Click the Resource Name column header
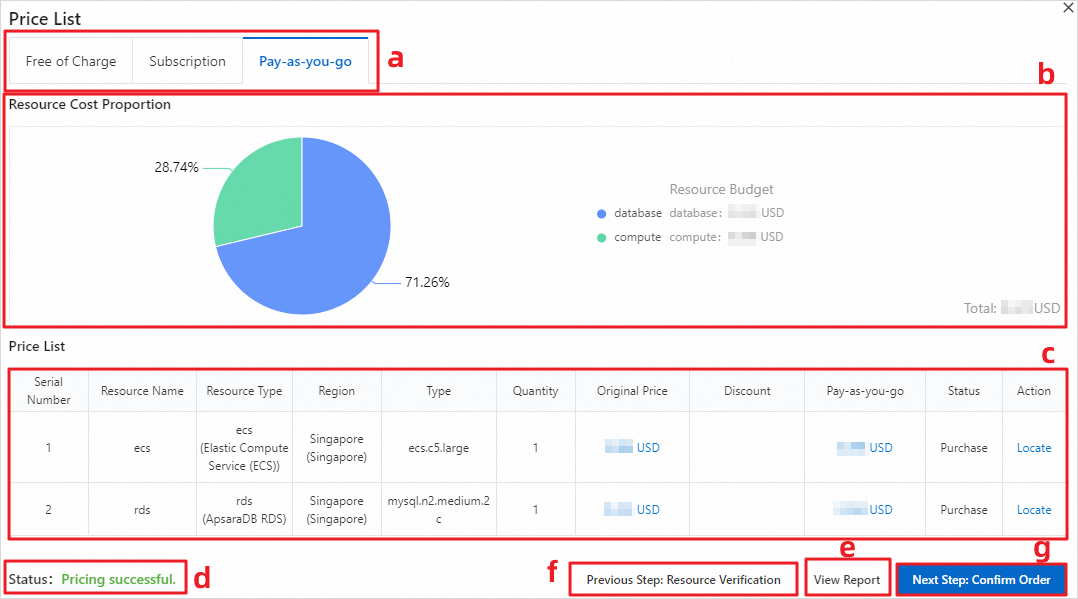The height and width of the screenshot is (599, 1078). tap(142, 391)
